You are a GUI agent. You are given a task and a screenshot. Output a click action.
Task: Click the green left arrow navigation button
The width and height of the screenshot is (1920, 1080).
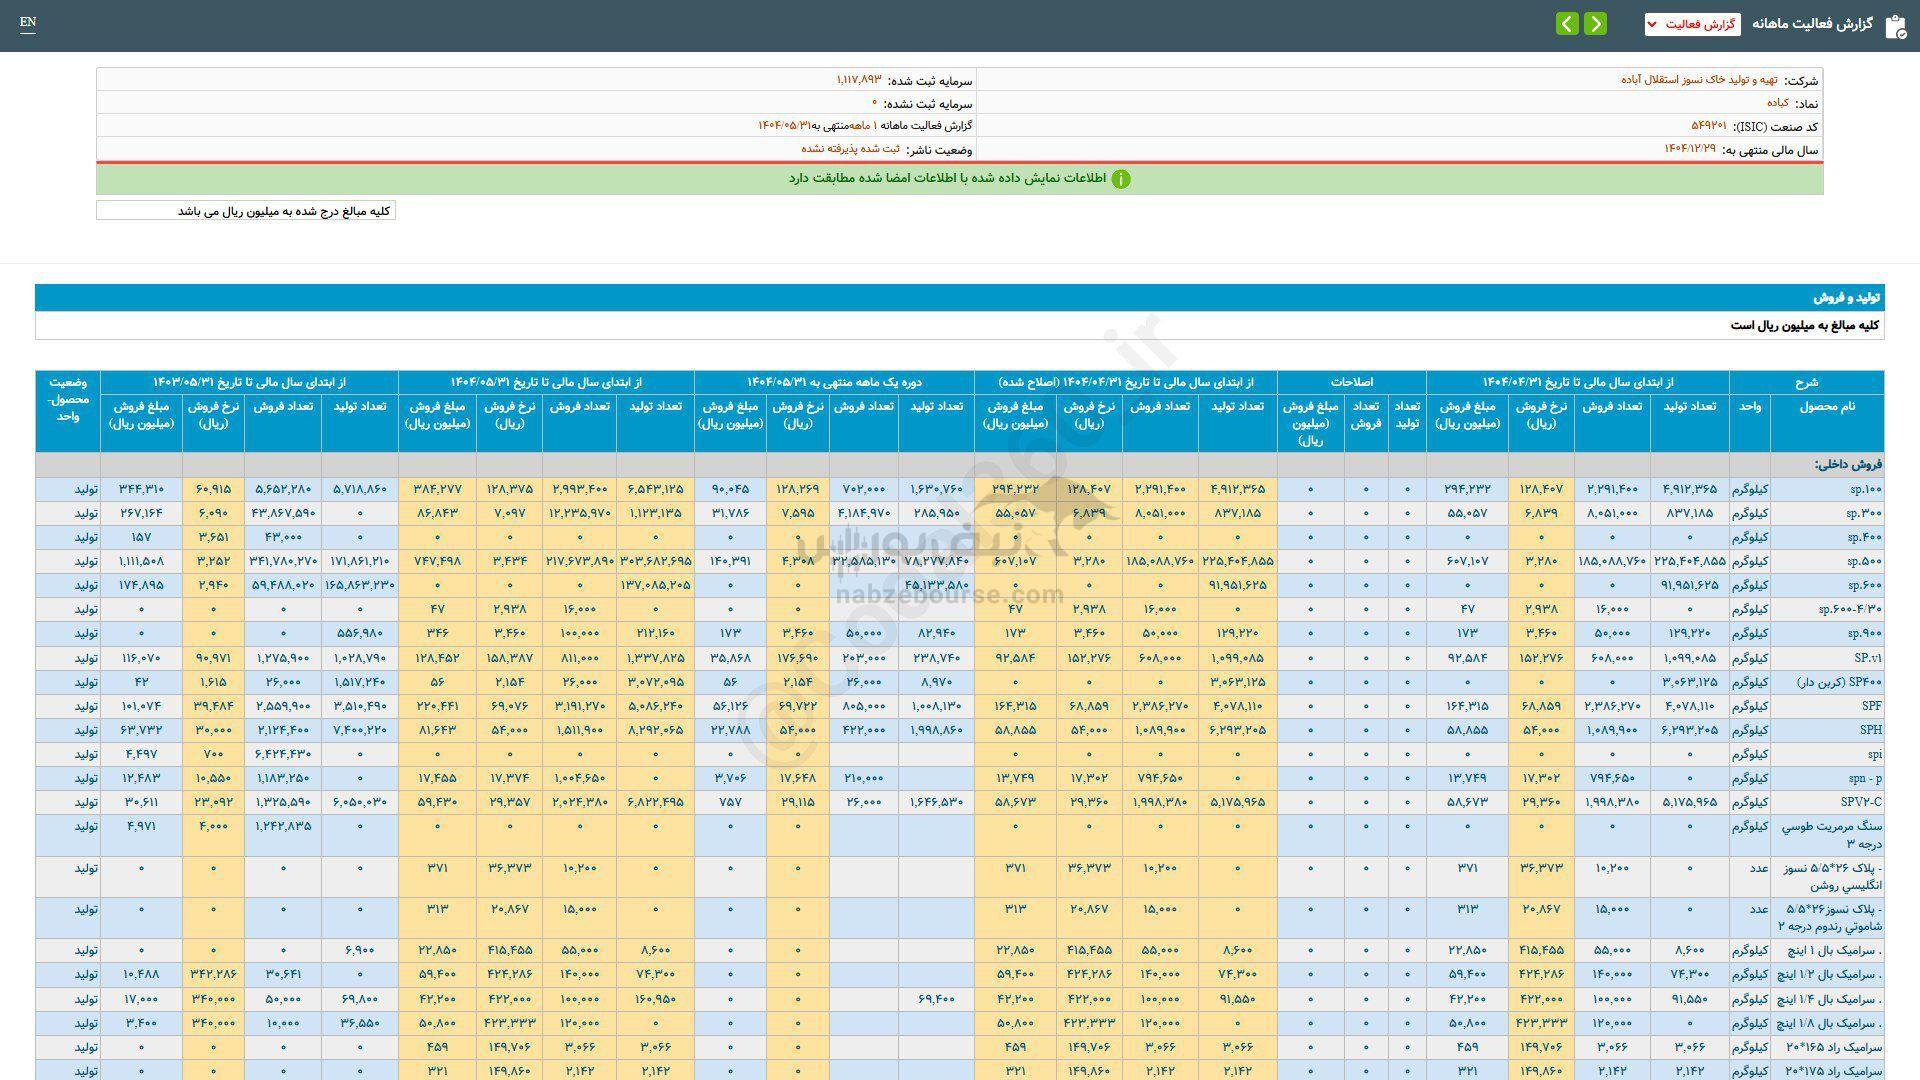(1567, 24)
